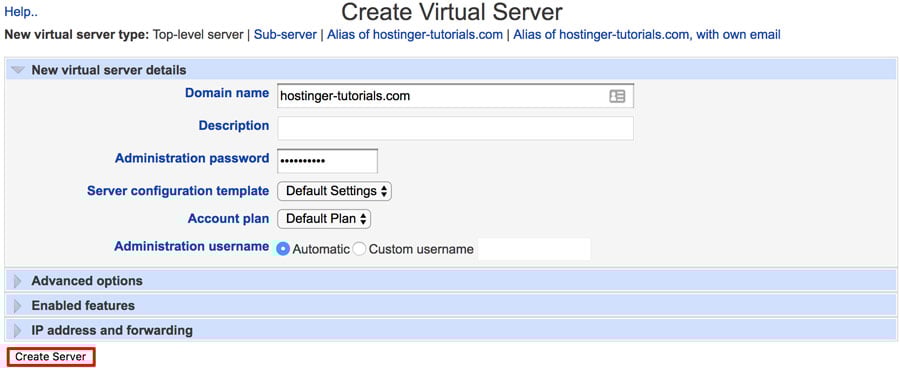Click the contact card icon in Domain name field
Viewport: 900px width, 380px height.
coord(617,96)
